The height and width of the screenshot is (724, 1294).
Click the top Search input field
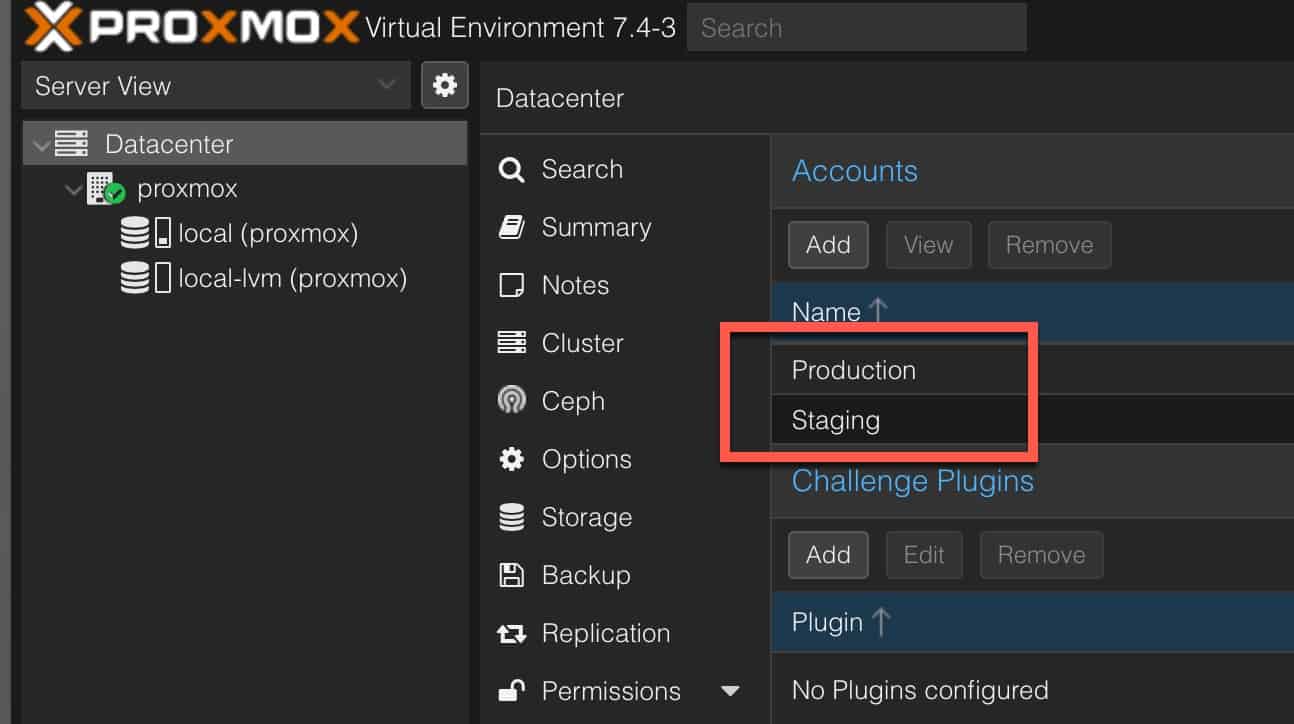[856, 27]
